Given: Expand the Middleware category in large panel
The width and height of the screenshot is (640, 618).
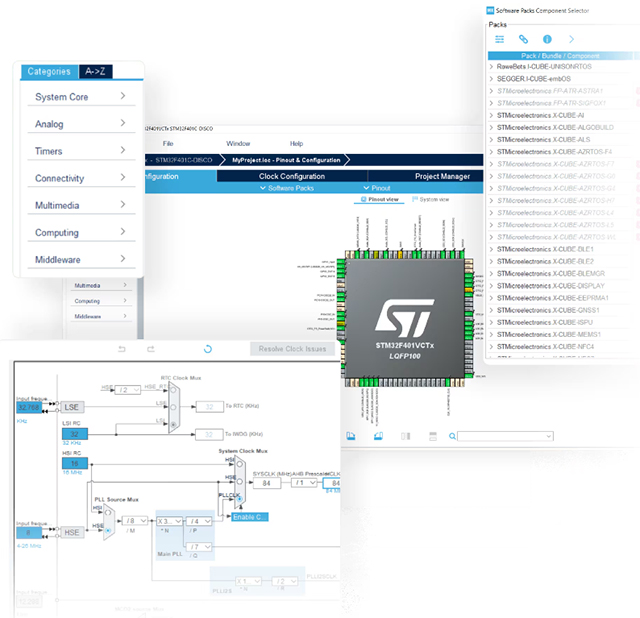Looking at the screenshot, I should click(x=81, y=260).
